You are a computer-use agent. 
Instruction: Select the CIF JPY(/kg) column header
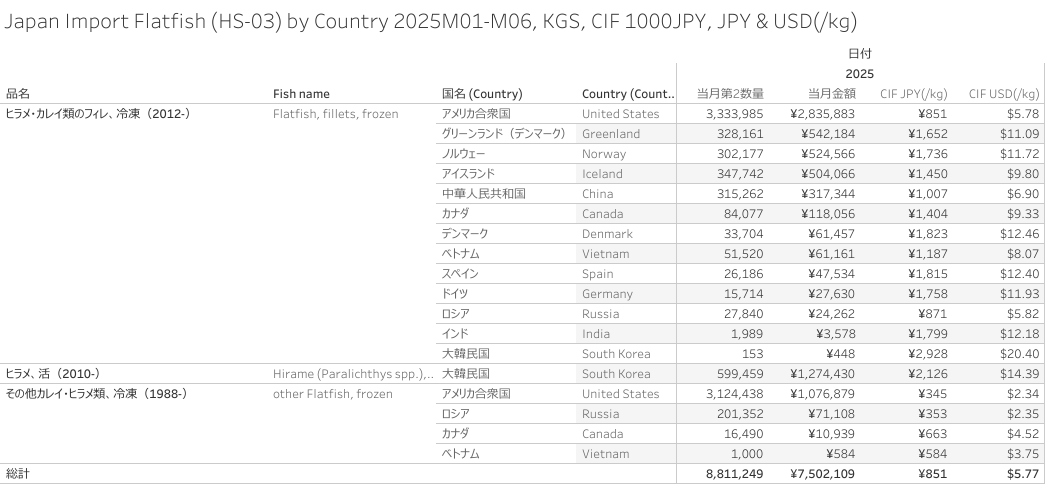[x=913, y=94]
